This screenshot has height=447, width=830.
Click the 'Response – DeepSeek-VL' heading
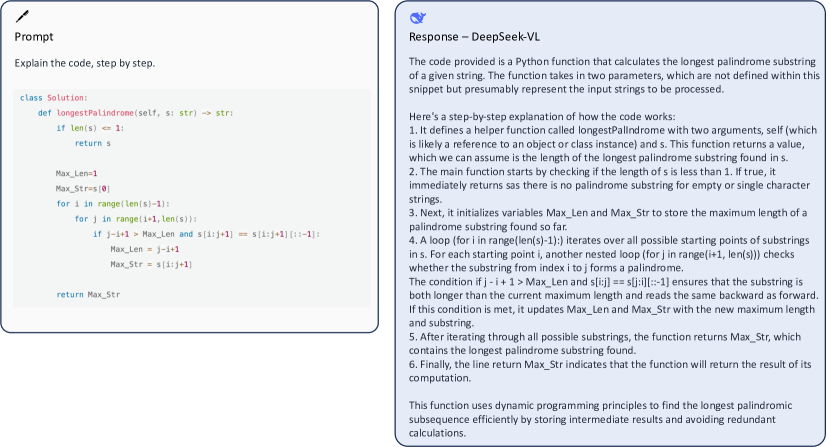[x=474, y=37]
